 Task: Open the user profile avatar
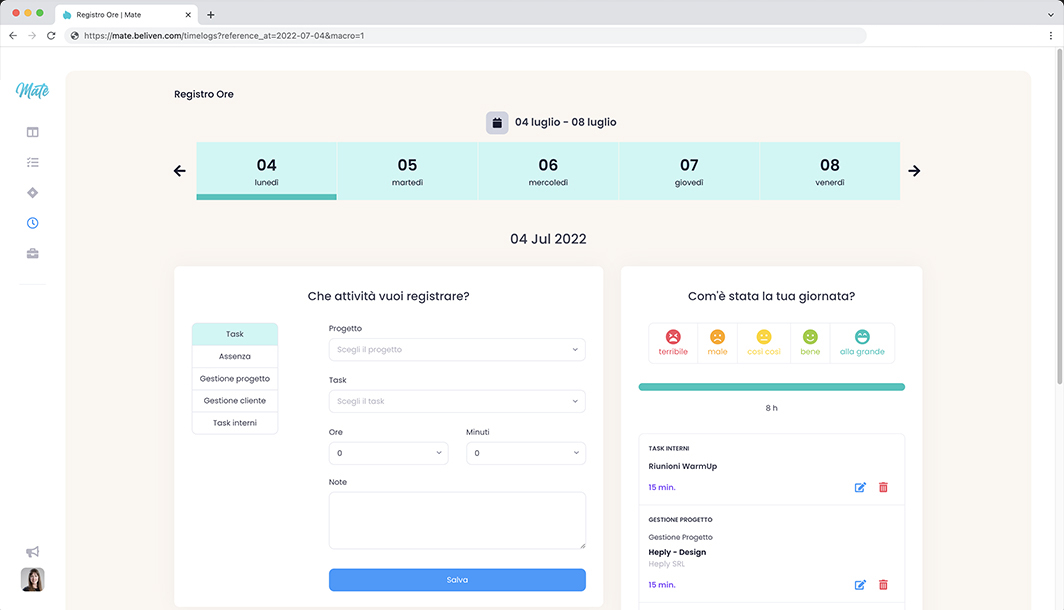pyautogui.click(x=33, y=579)
